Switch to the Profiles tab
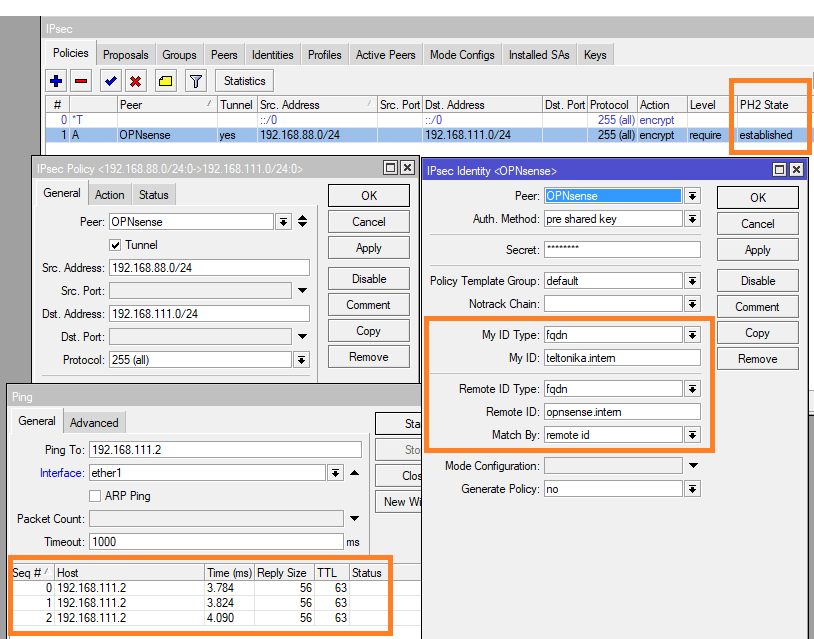This screenshot has height=639, width=814. coord(324,55)
